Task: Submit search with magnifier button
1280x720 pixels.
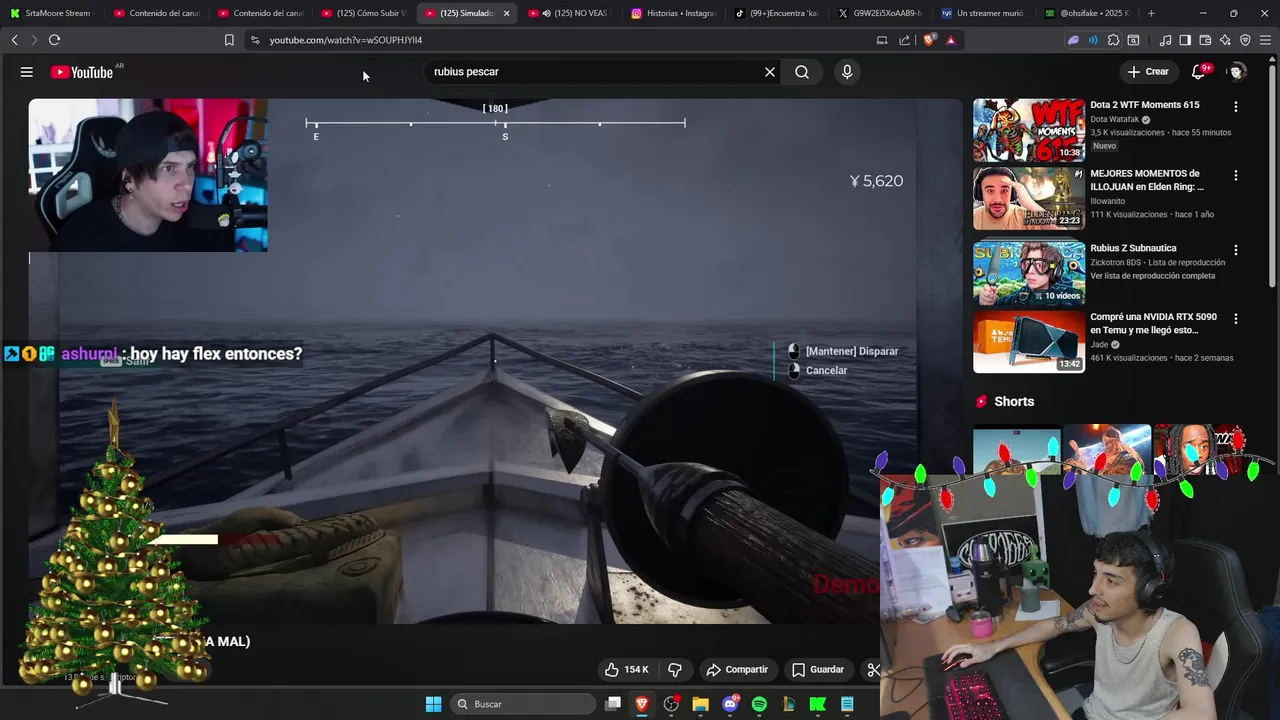Action: click(802, 72)
